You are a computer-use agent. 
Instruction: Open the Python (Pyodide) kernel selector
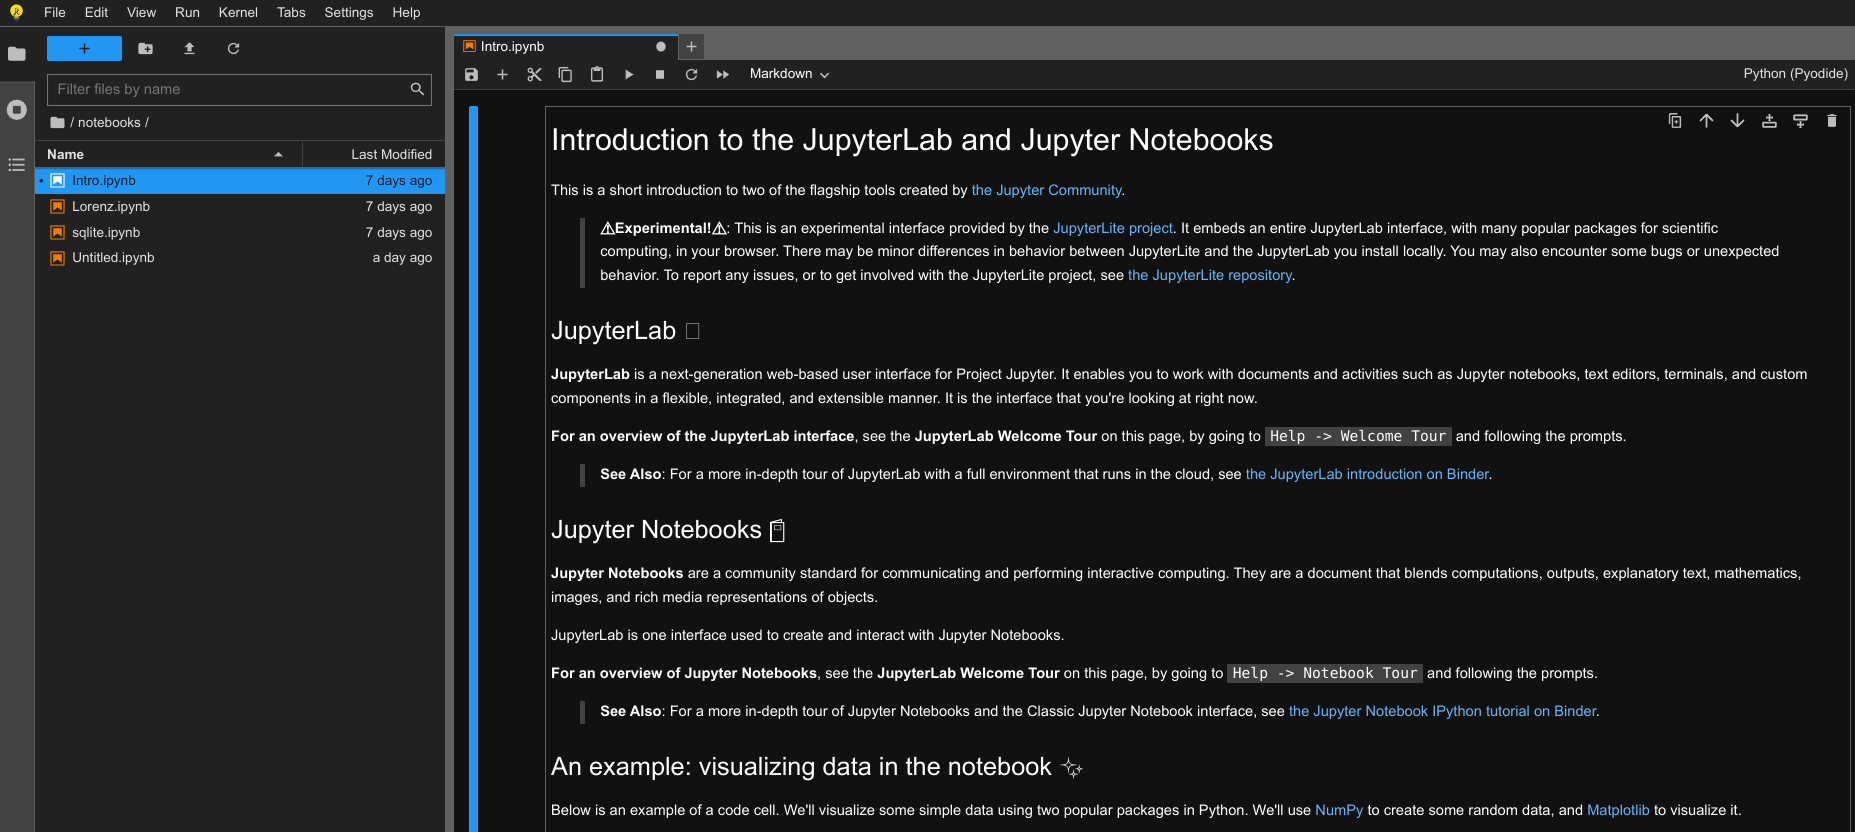coord(1795,74)
